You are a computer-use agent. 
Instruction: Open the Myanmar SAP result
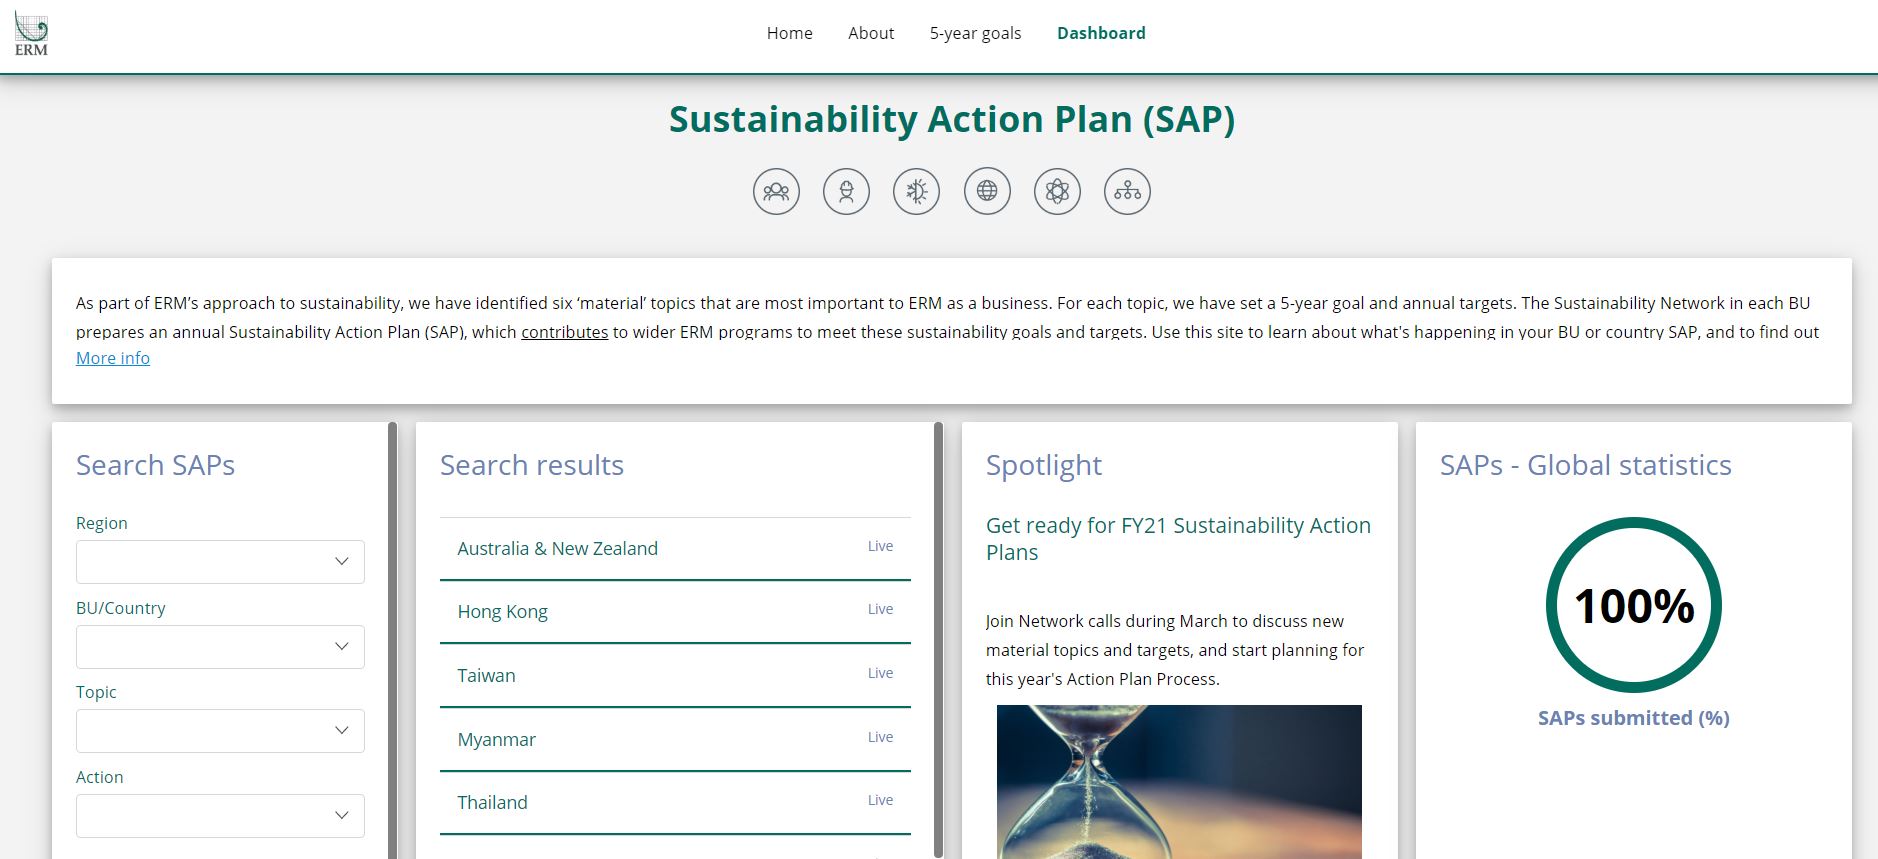coord(496,739)
